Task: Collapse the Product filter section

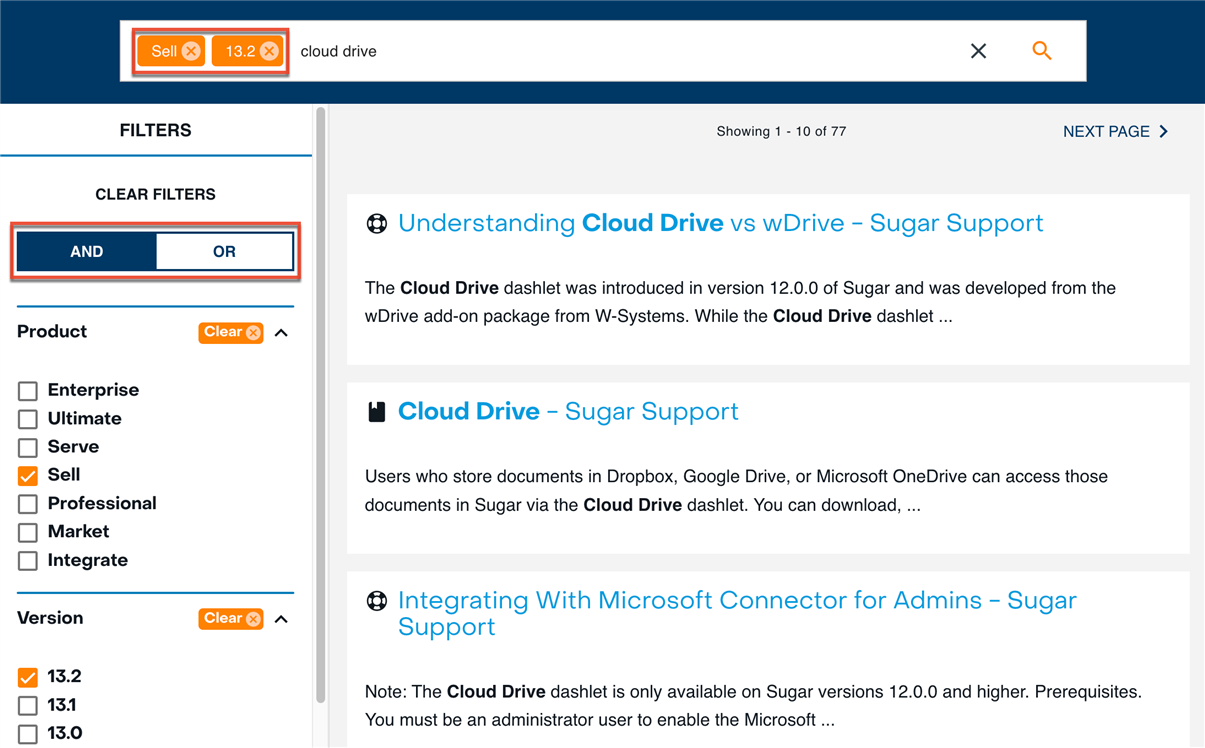Action: pos(282,333)
